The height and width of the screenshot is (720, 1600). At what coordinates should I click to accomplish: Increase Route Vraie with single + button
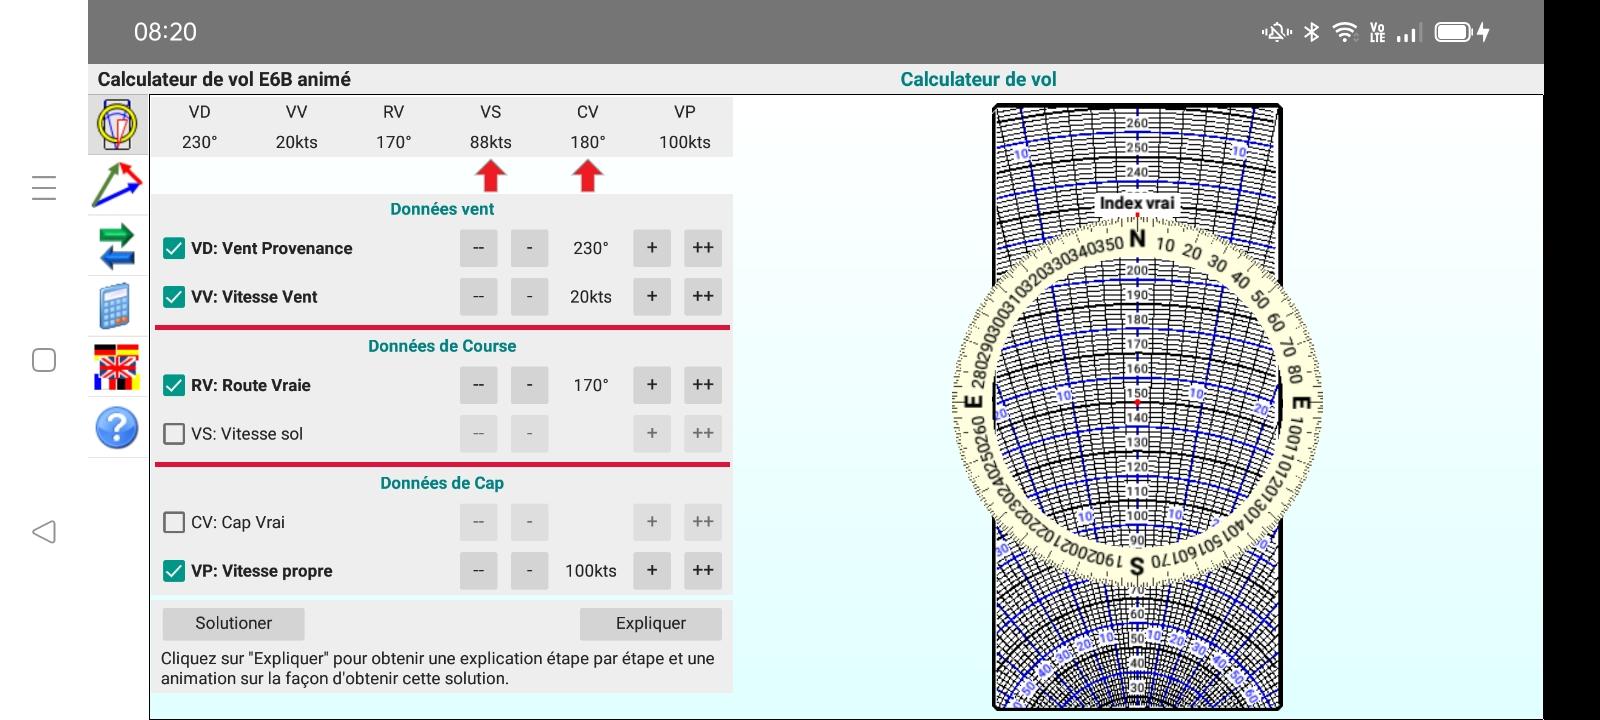pos(652,385)
